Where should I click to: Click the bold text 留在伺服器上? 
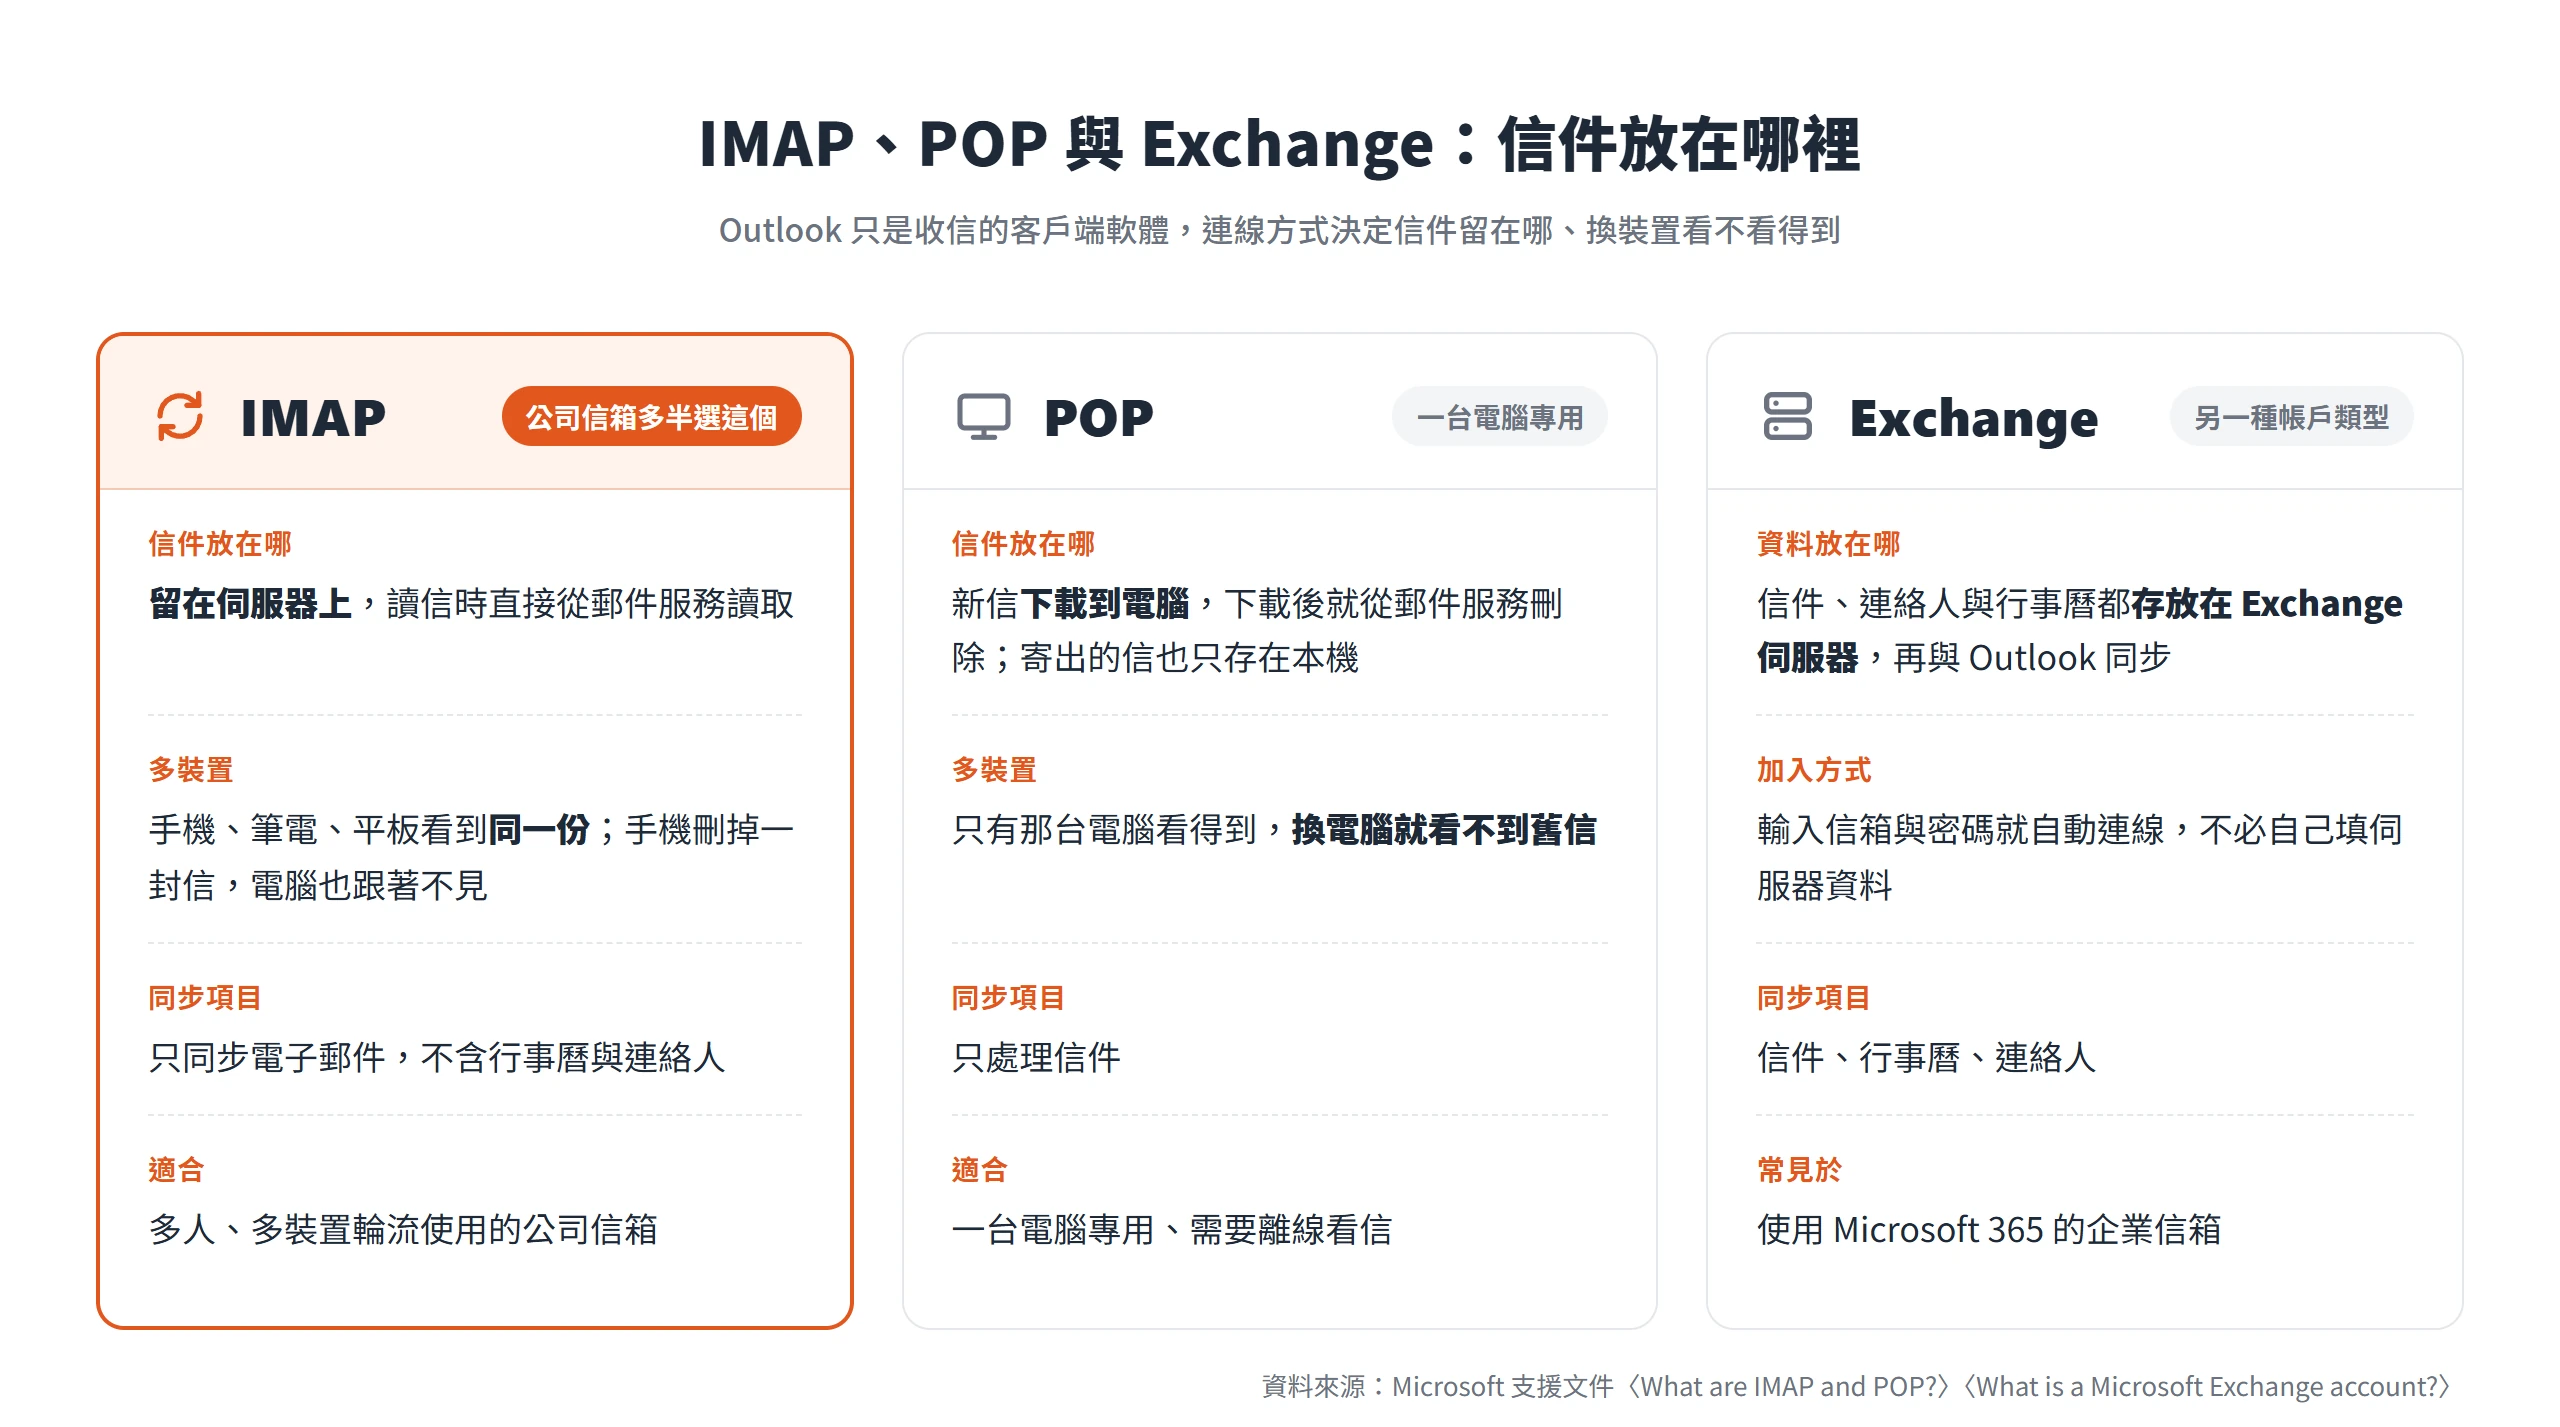click(x=250, y=604)
